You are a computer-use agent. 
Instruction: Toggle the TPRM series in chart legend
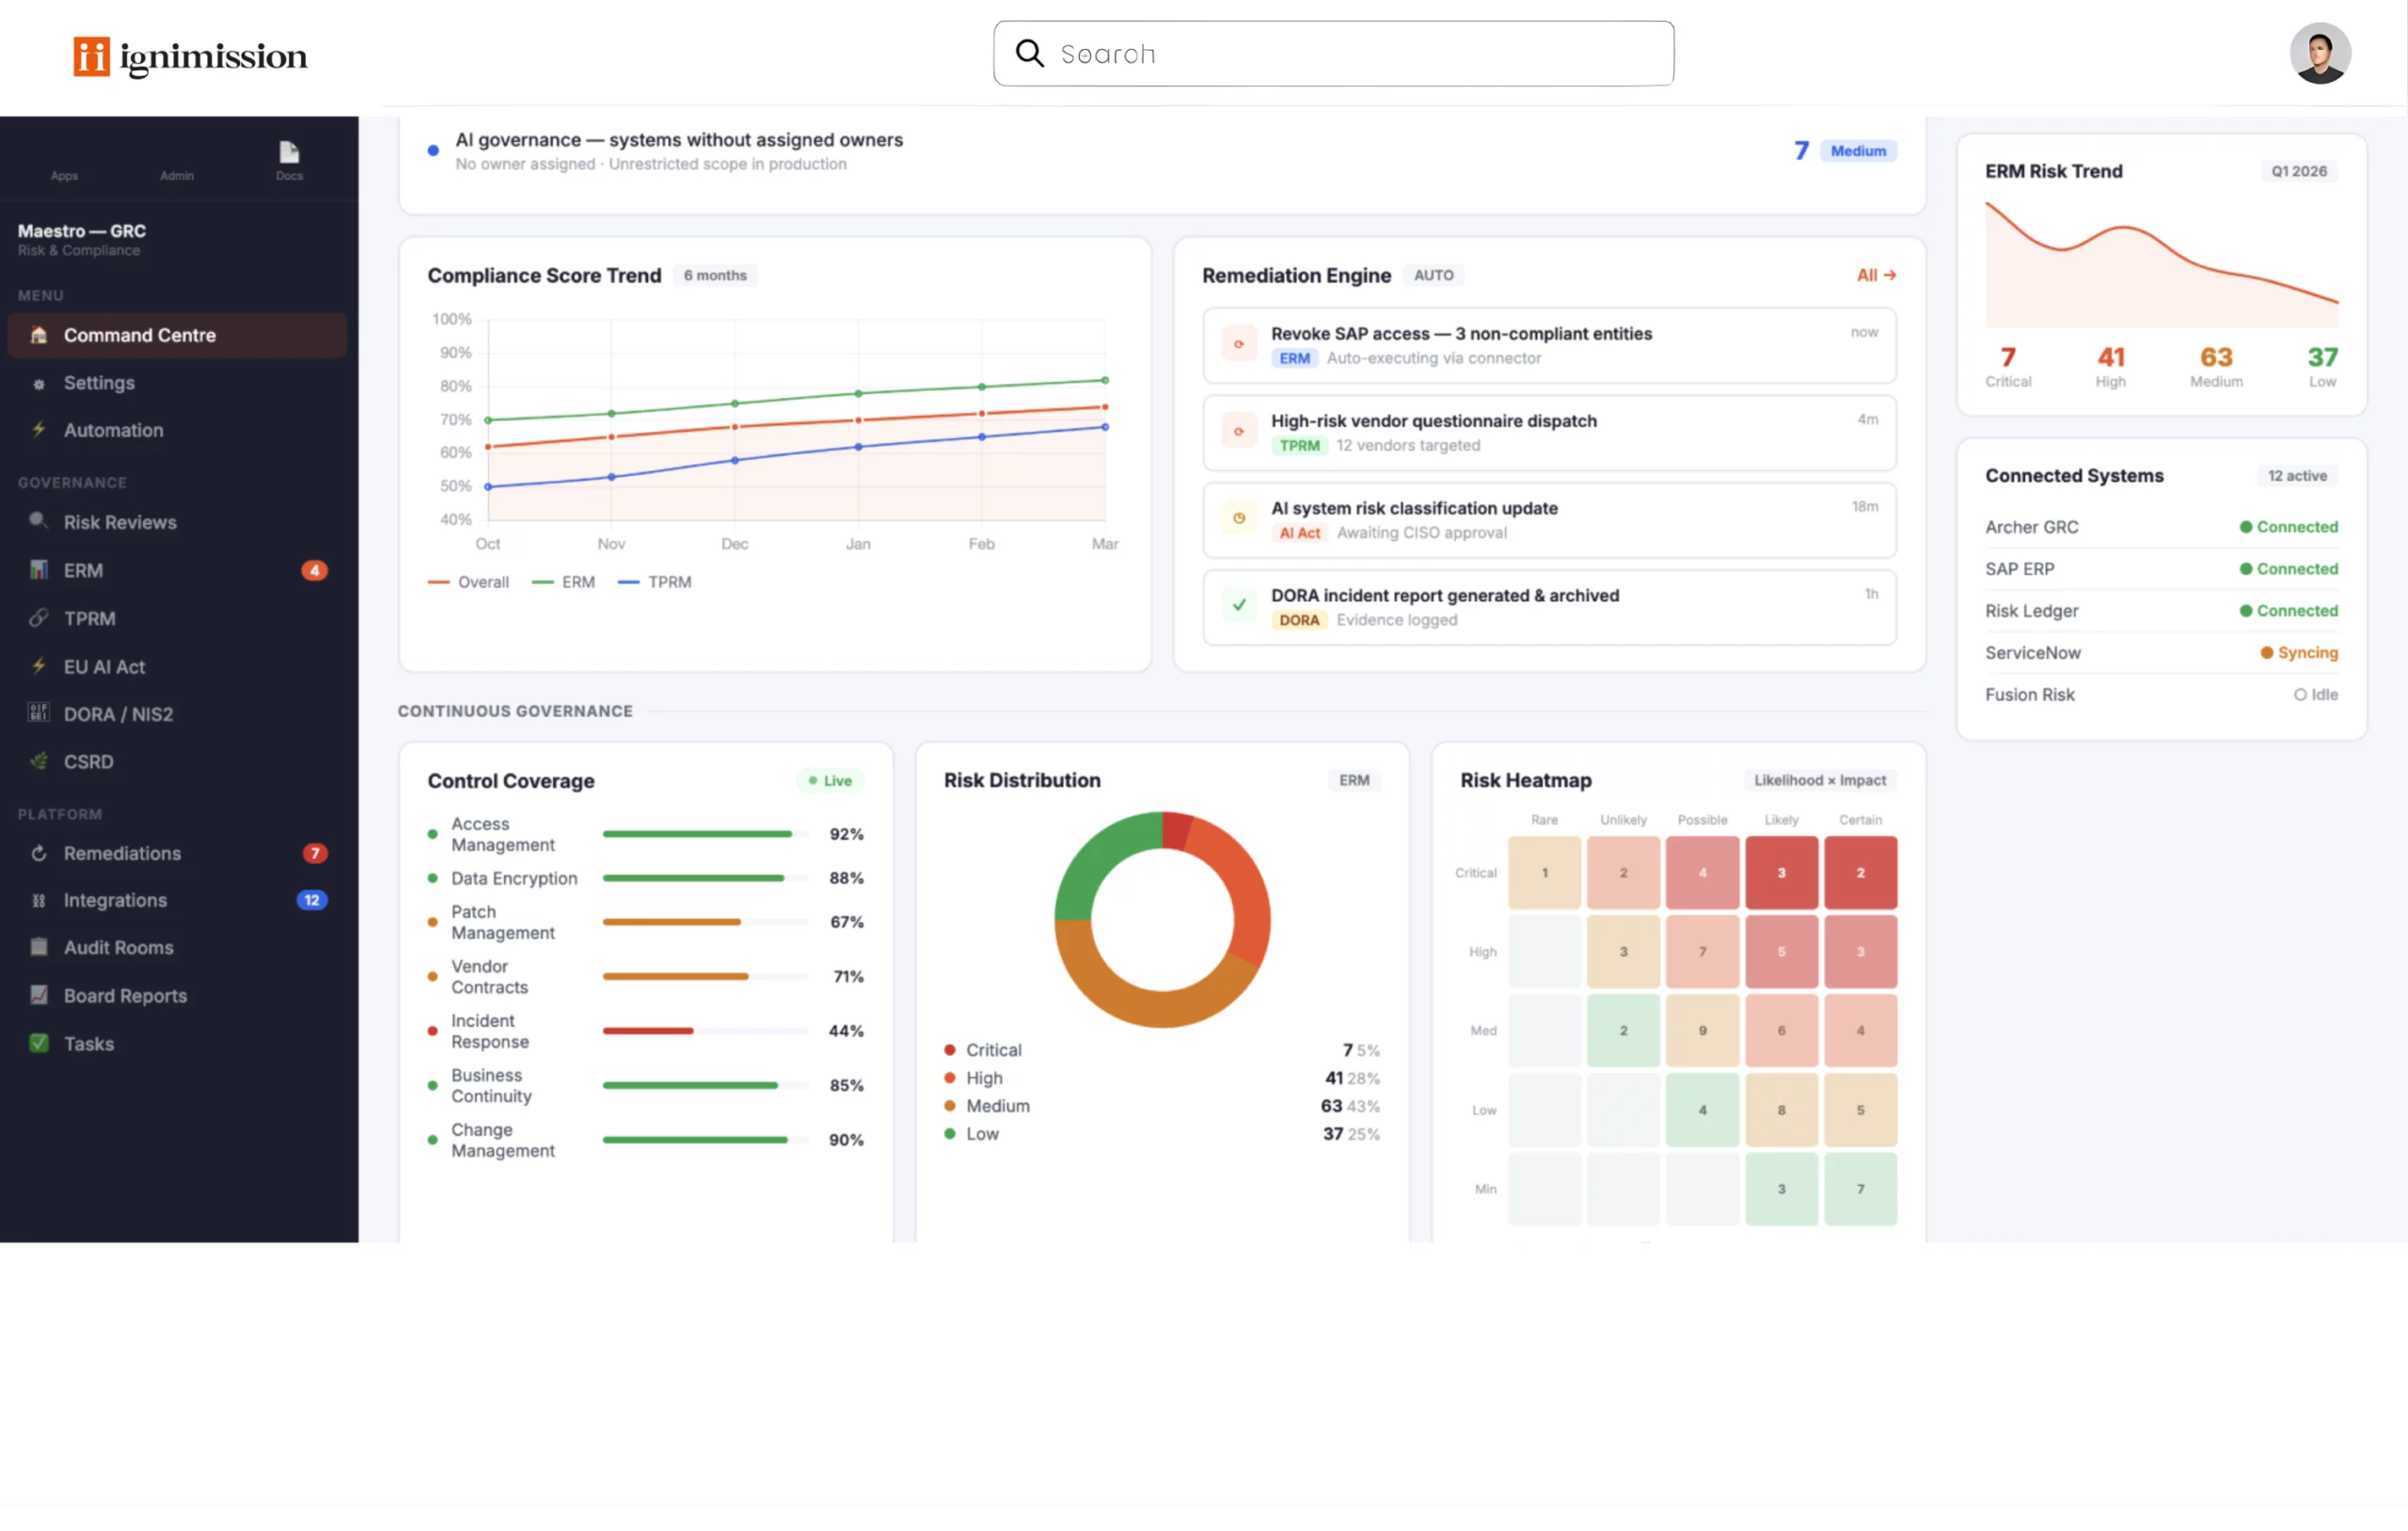click(655, 582)
